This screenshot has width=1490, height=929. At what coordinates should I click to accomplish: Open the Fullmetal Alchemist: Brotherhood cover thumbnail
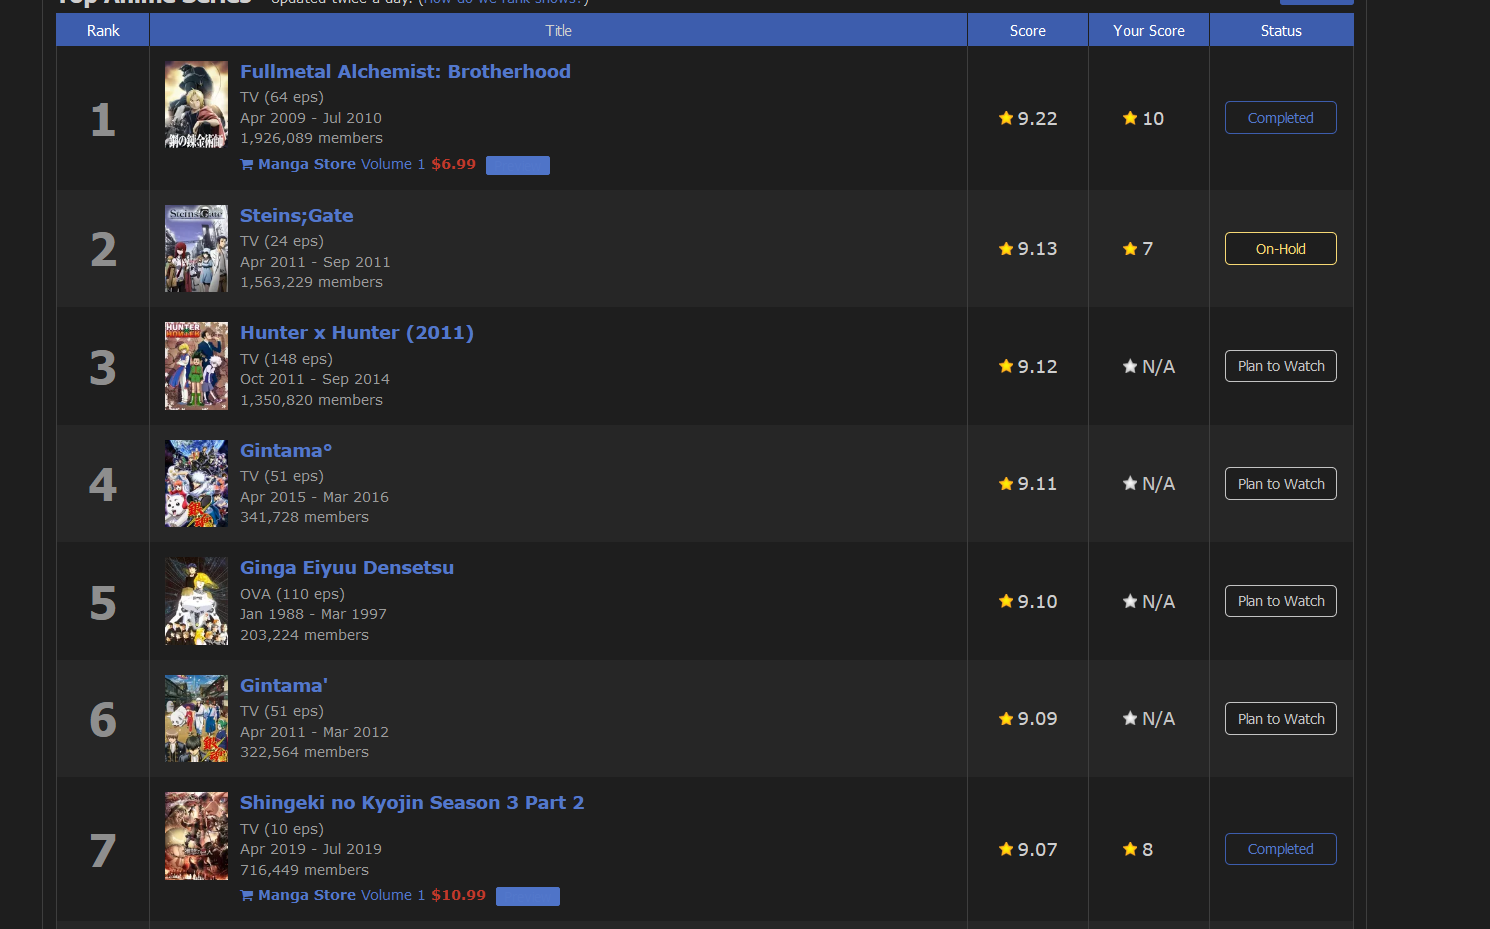coord(196,105)
